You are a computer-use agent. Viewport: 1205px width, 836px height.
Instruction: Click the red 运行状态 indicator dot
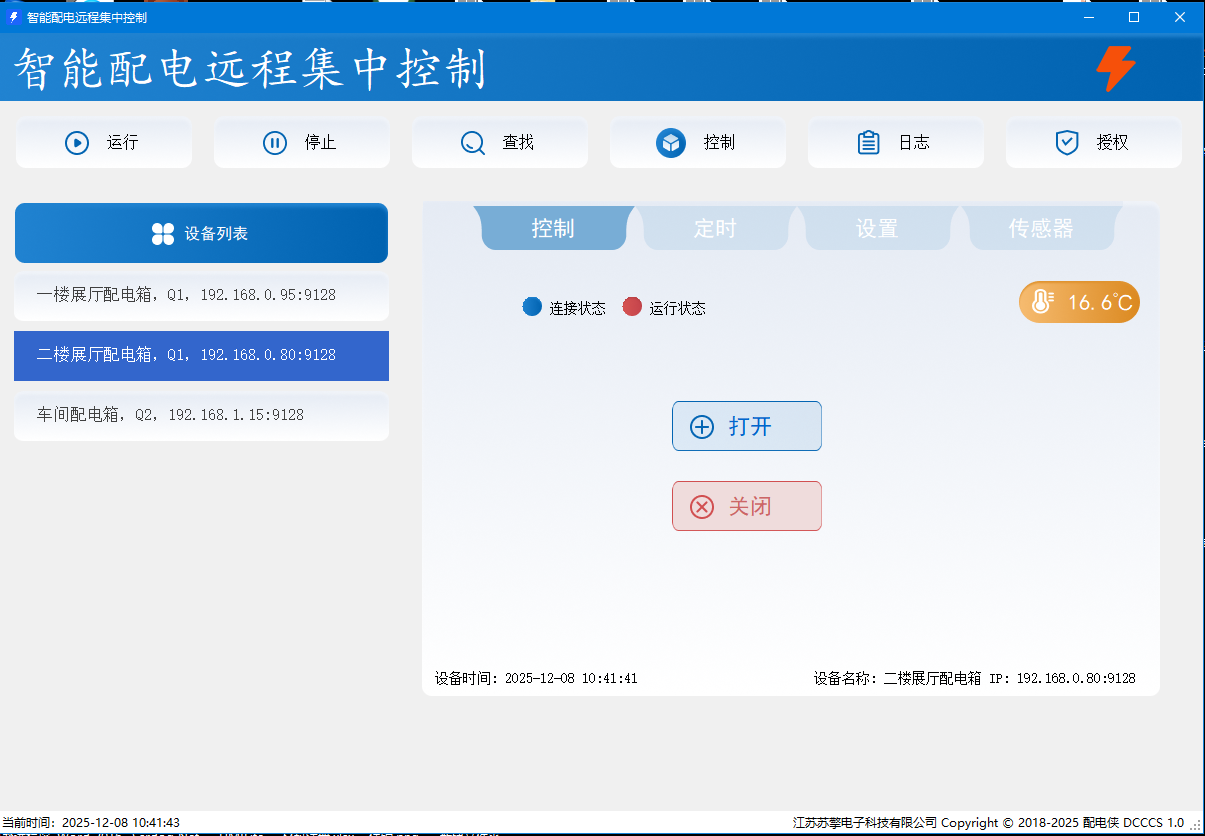pyautogui.click(x=632, y=307)
